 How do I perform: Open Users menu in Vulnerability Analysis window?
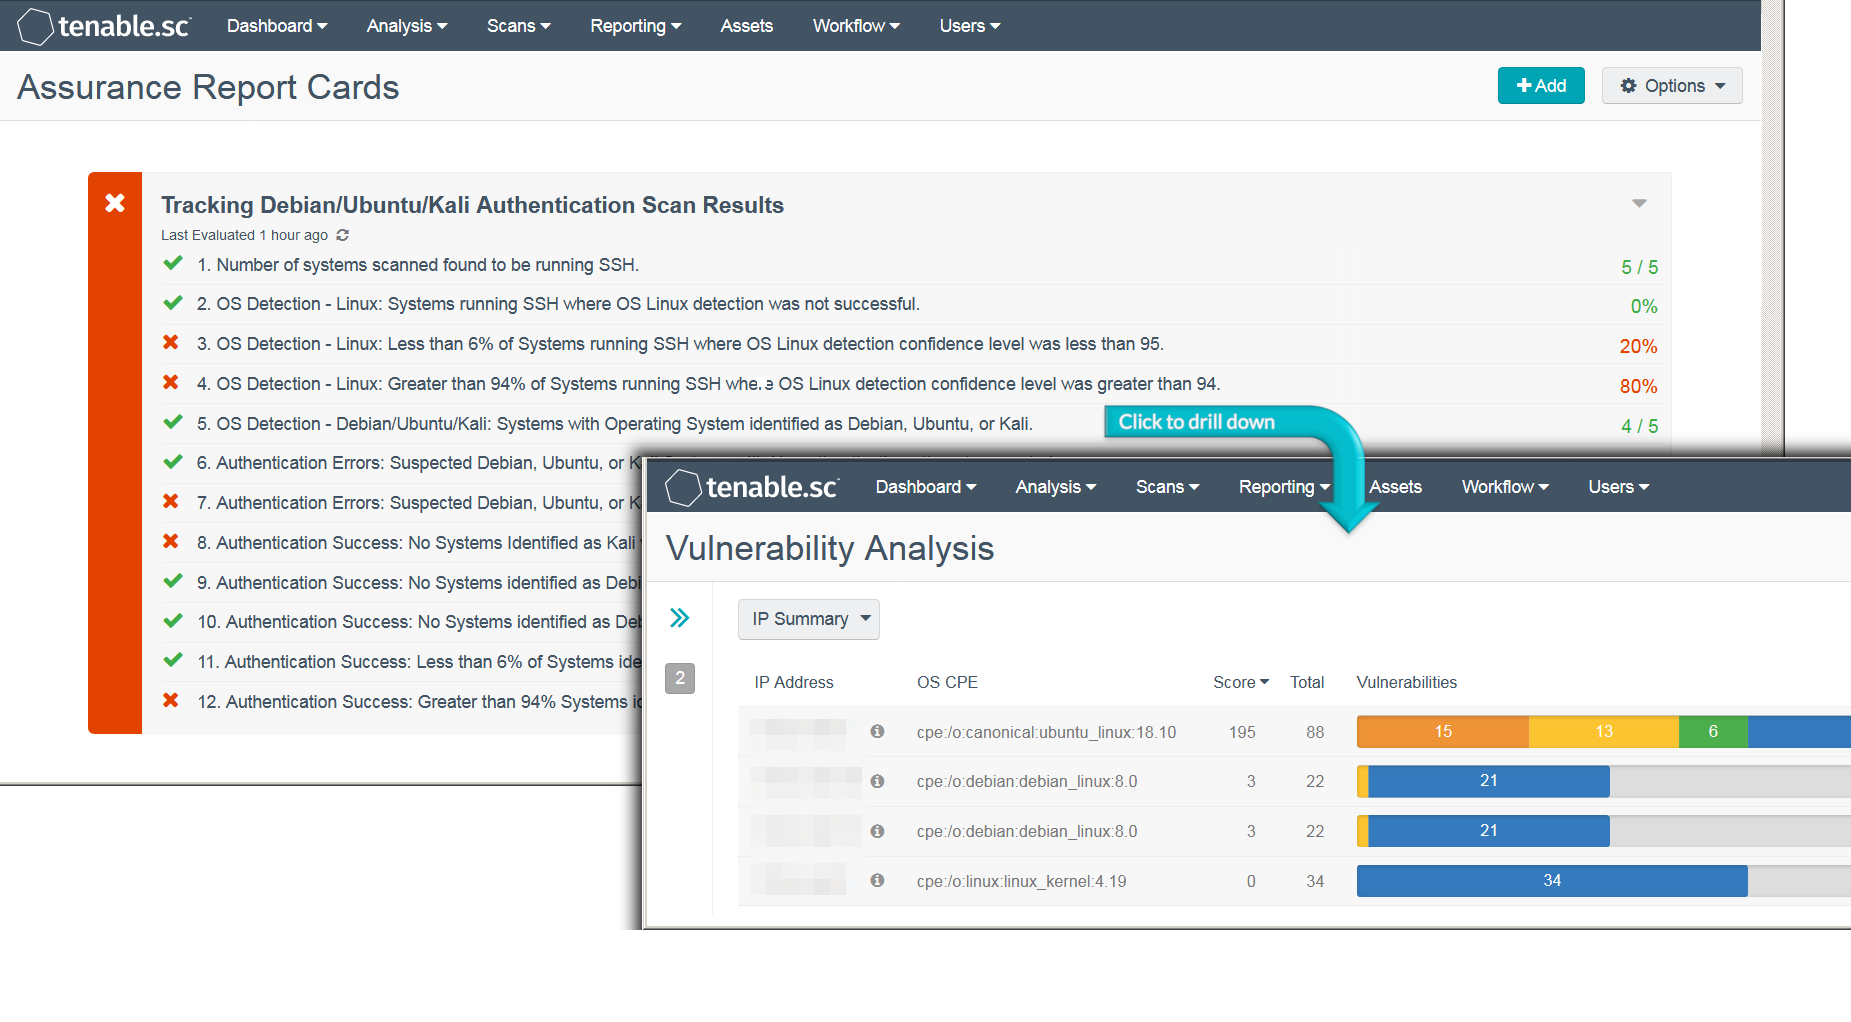click(x=1619, y=487)
